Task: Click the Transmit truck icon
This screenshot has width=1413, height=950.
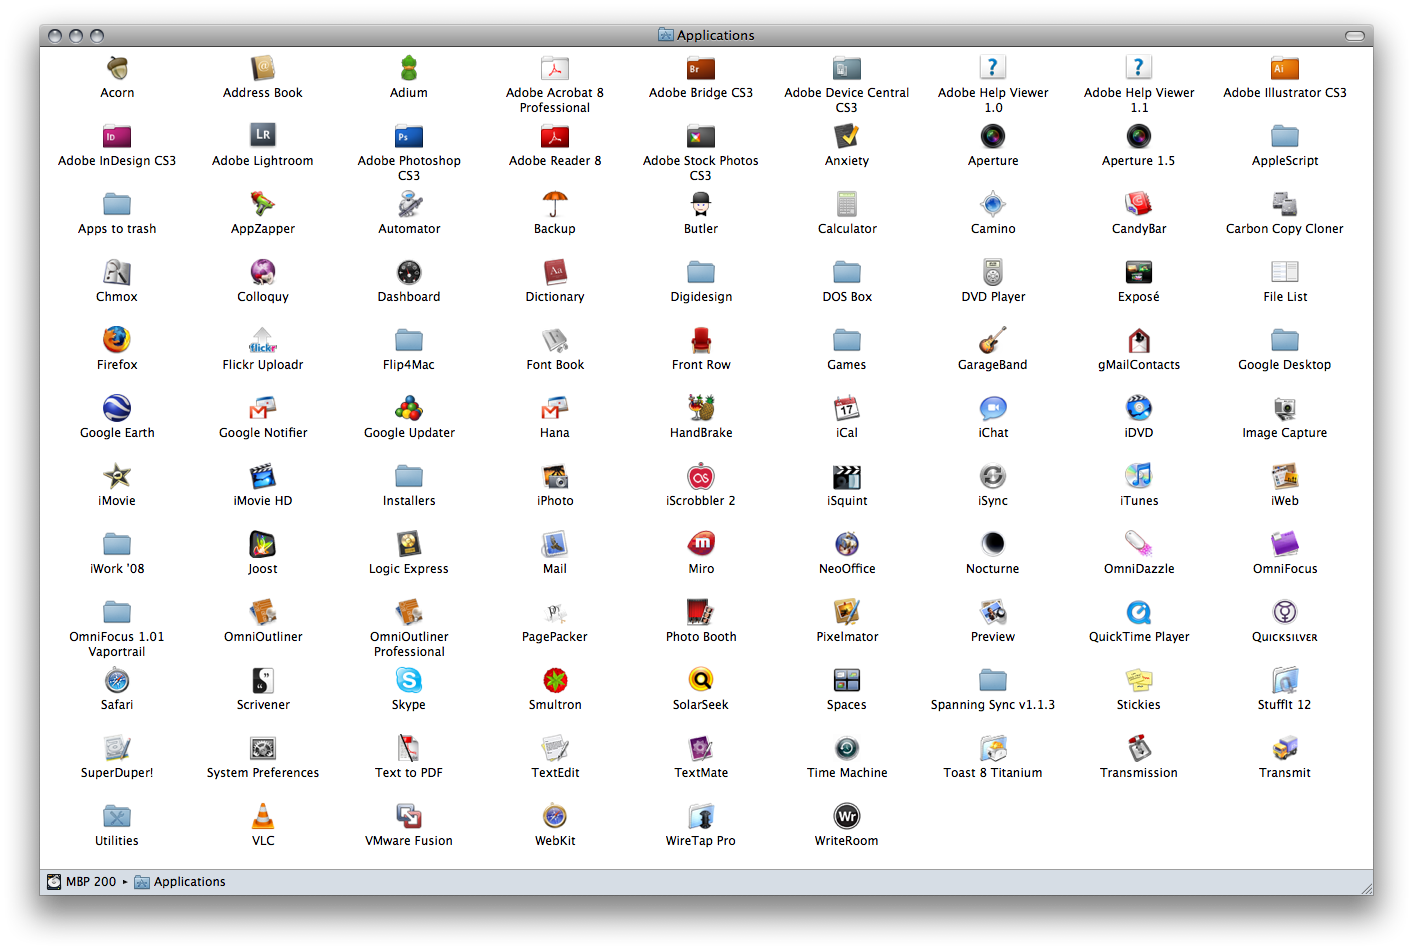Action: 1285,748
